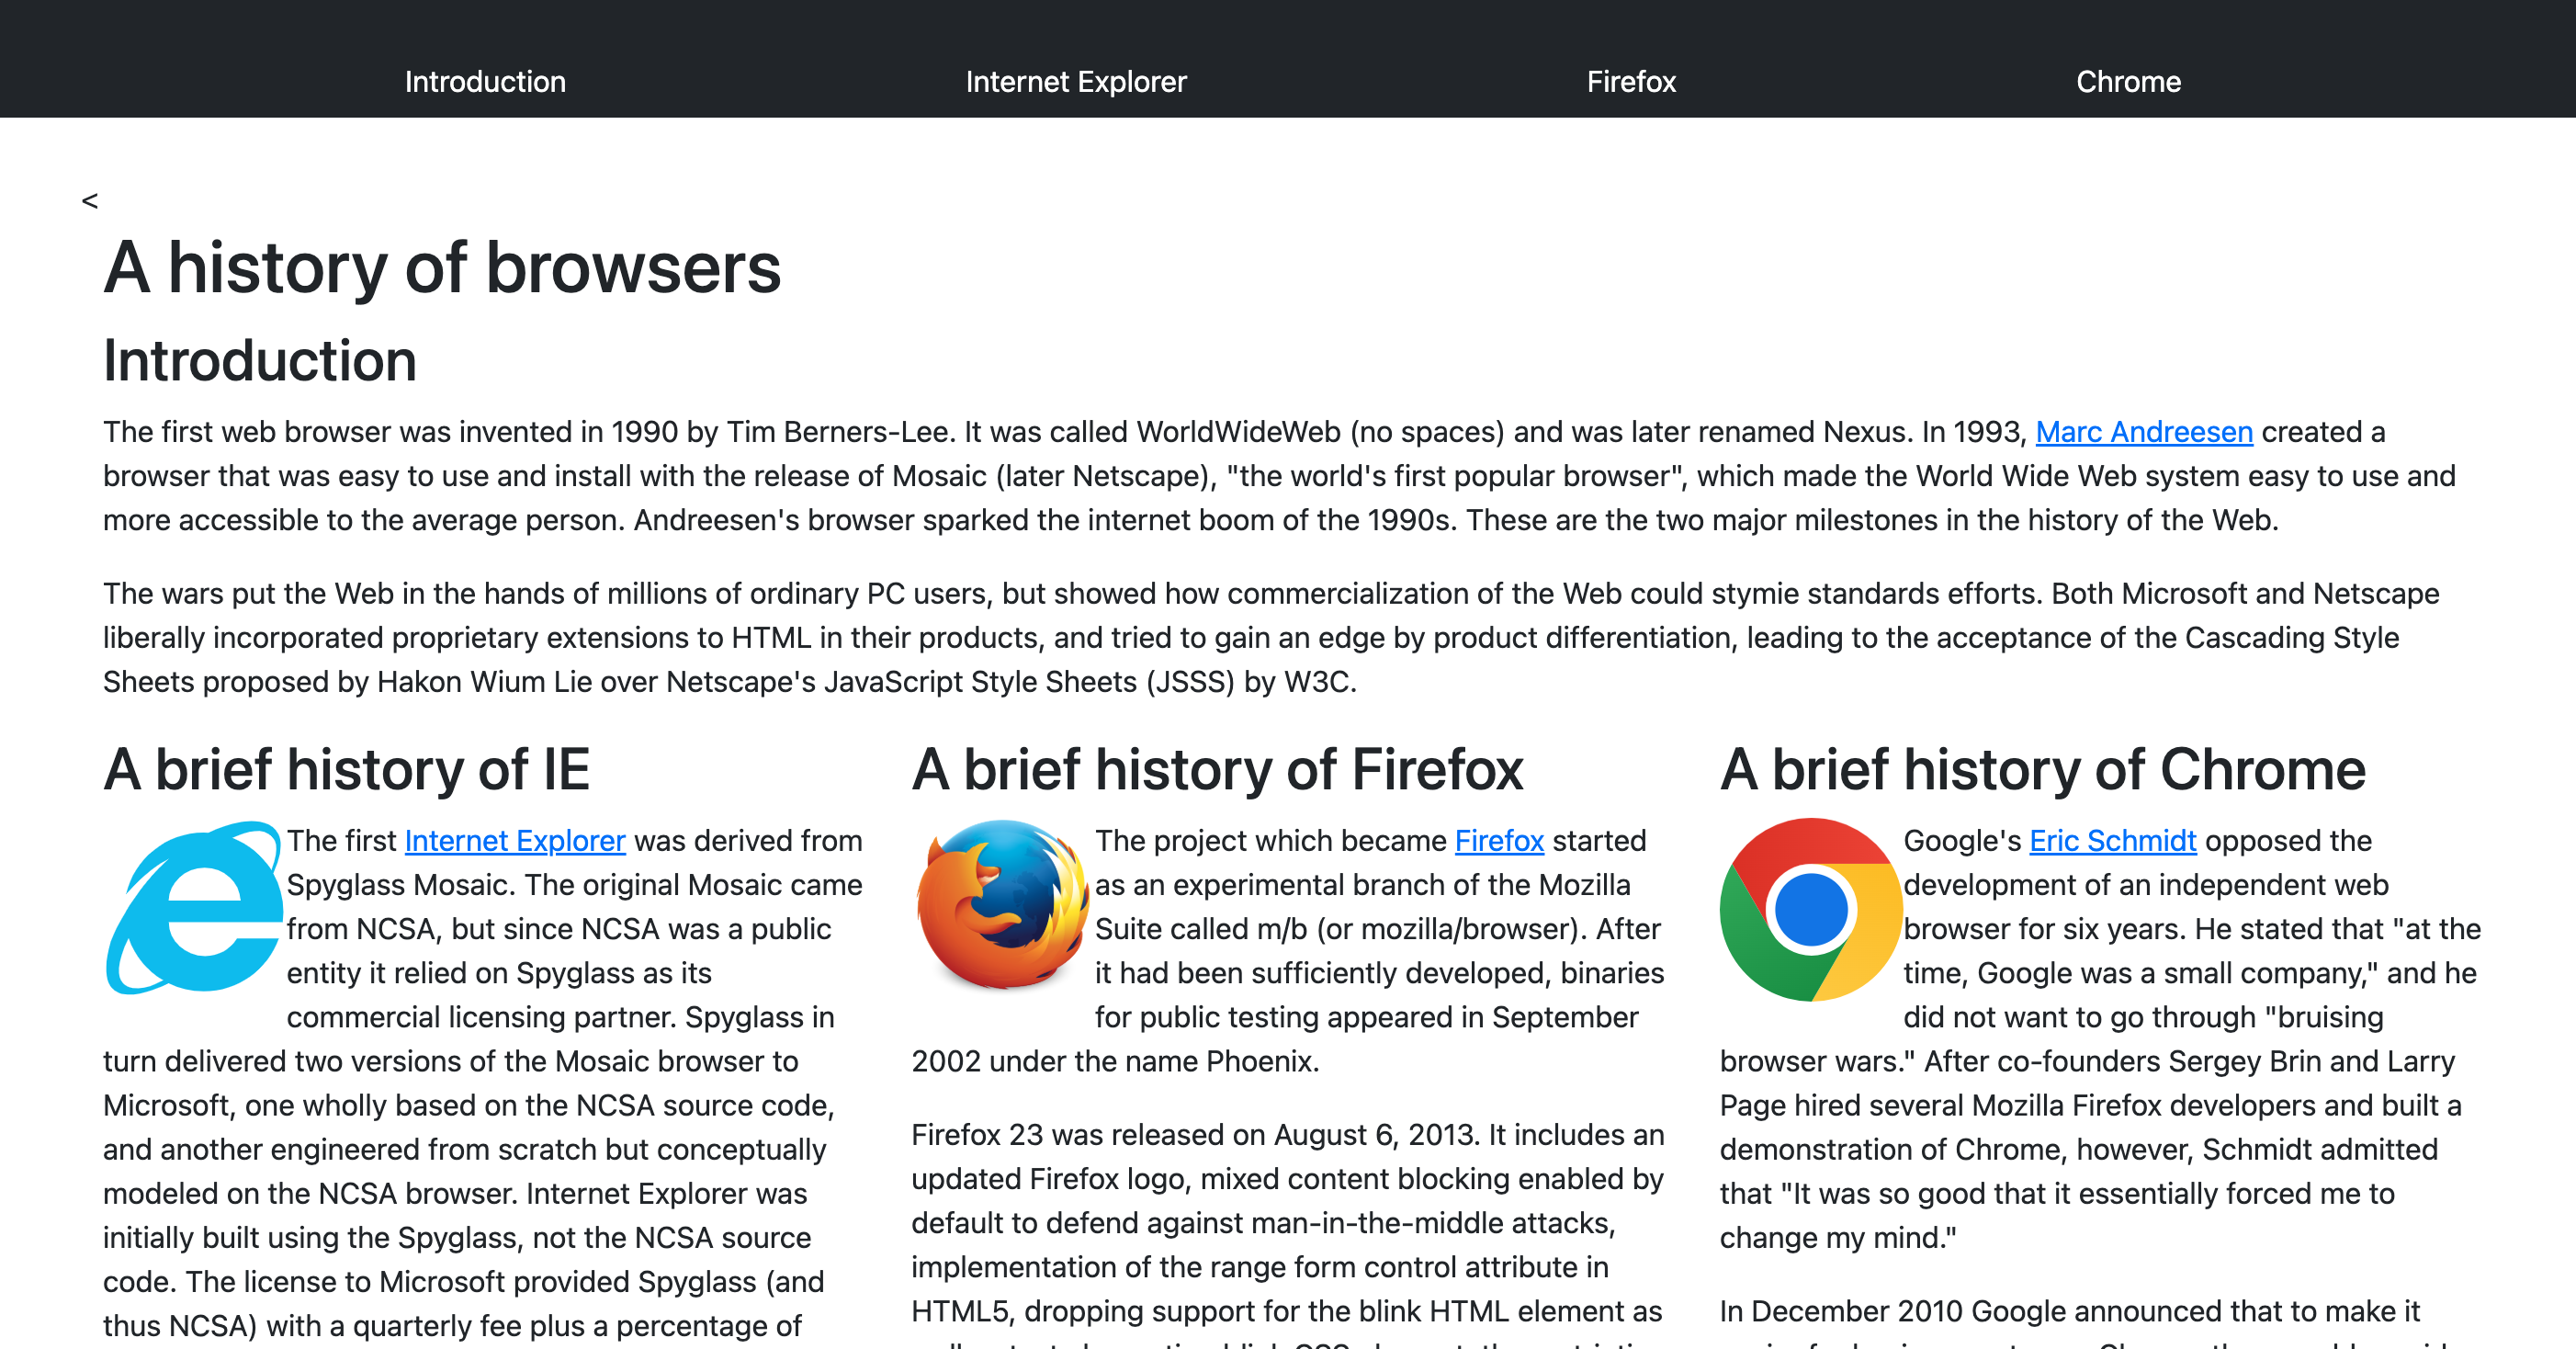Visit the Eric Schmidt link
The width and height of the screenshot is (2576, 1349).
point(2112,841)
